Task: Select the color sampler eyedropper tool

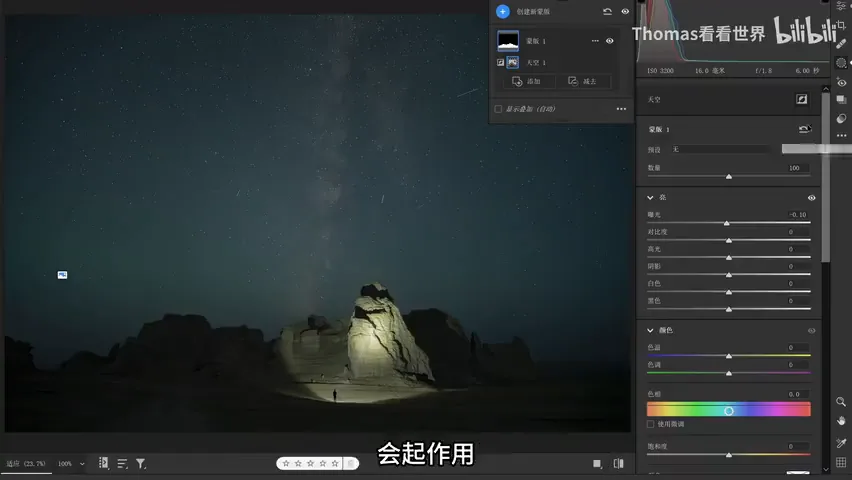Action: click(x=841, y=444)
